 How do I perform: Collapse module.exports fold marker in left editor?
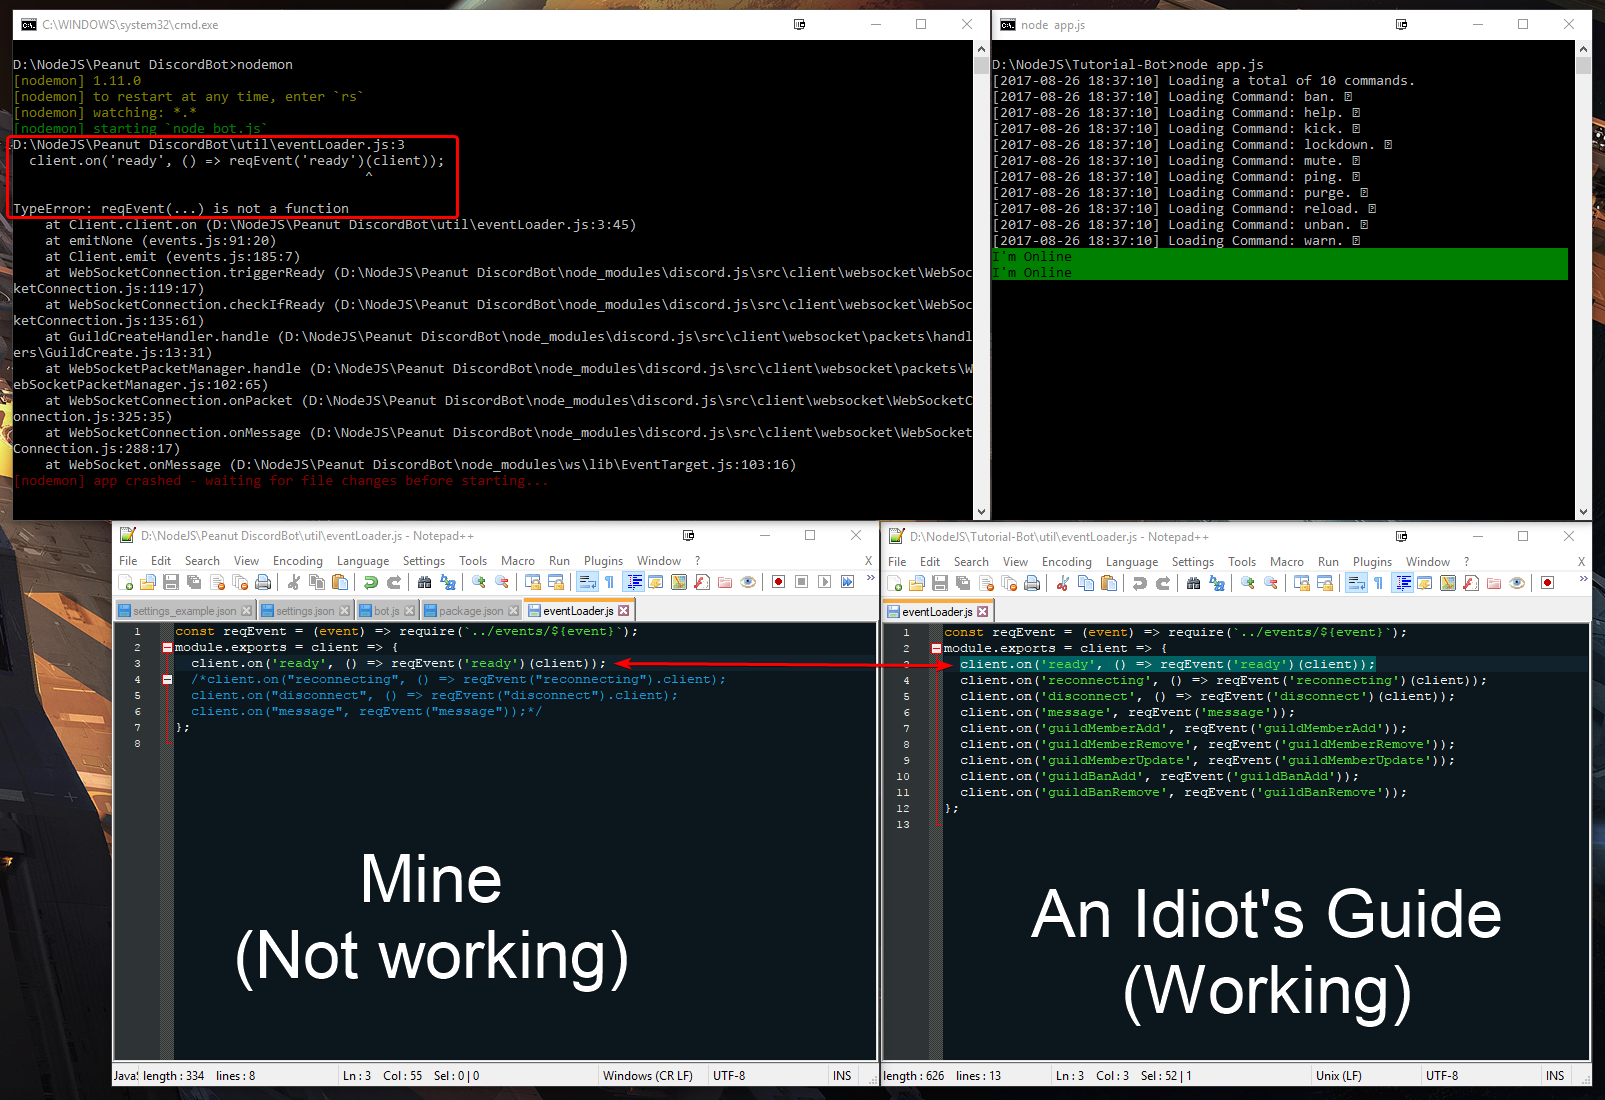point(167,648)
